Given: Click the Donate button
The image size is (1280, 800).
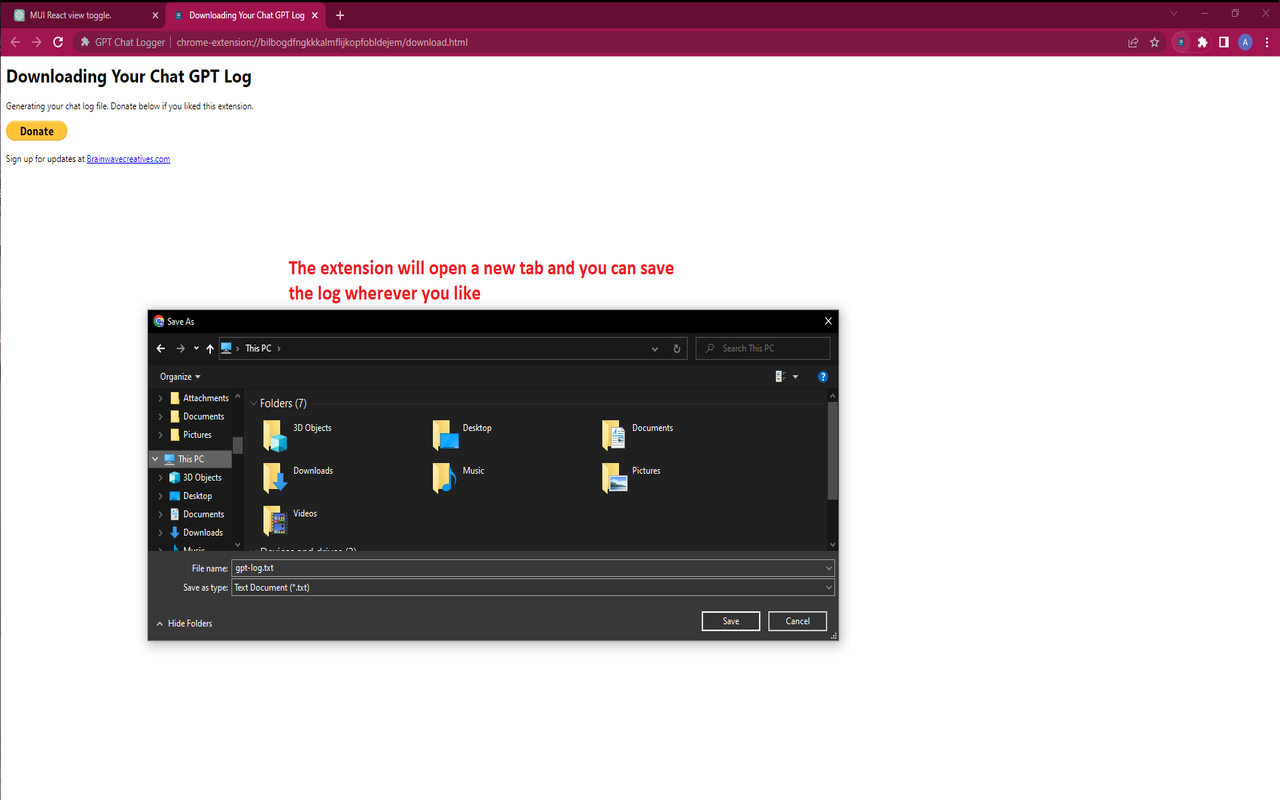Looking at the screenshot, I should (36, 130).
